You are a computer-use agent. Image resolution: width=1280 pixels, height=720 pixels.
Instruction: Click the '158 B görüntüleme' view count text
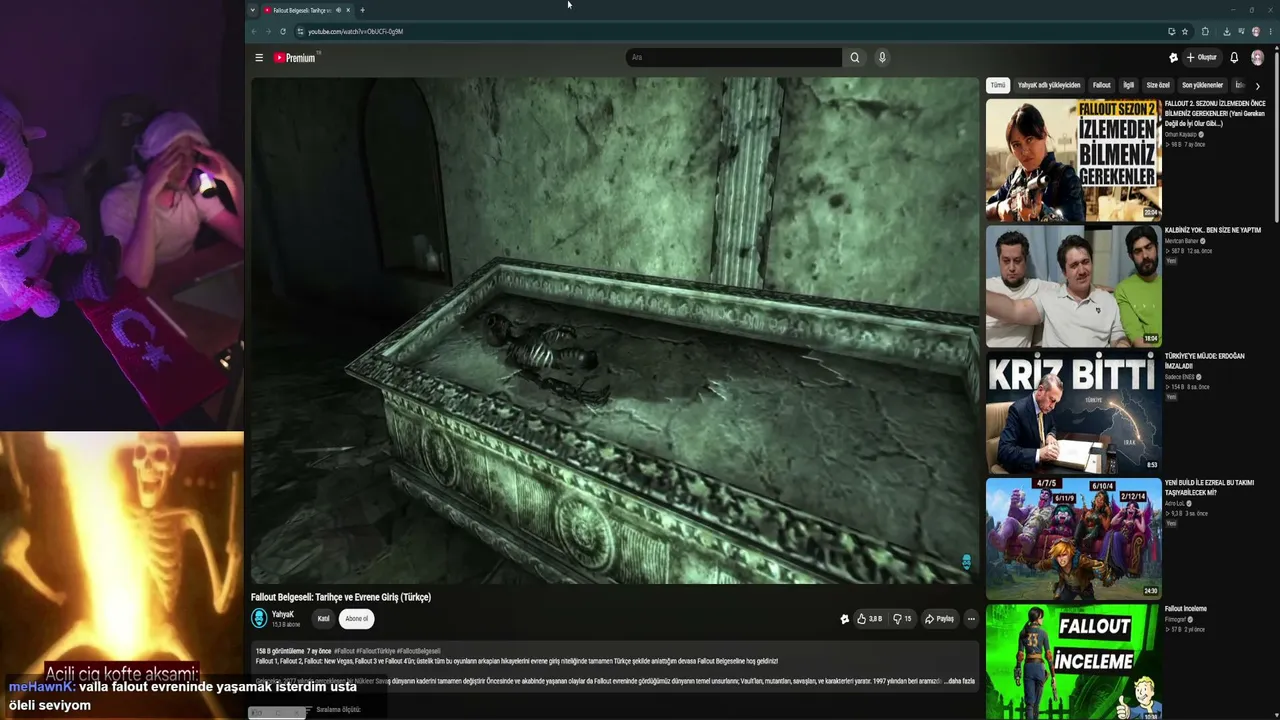pos(280,651)
